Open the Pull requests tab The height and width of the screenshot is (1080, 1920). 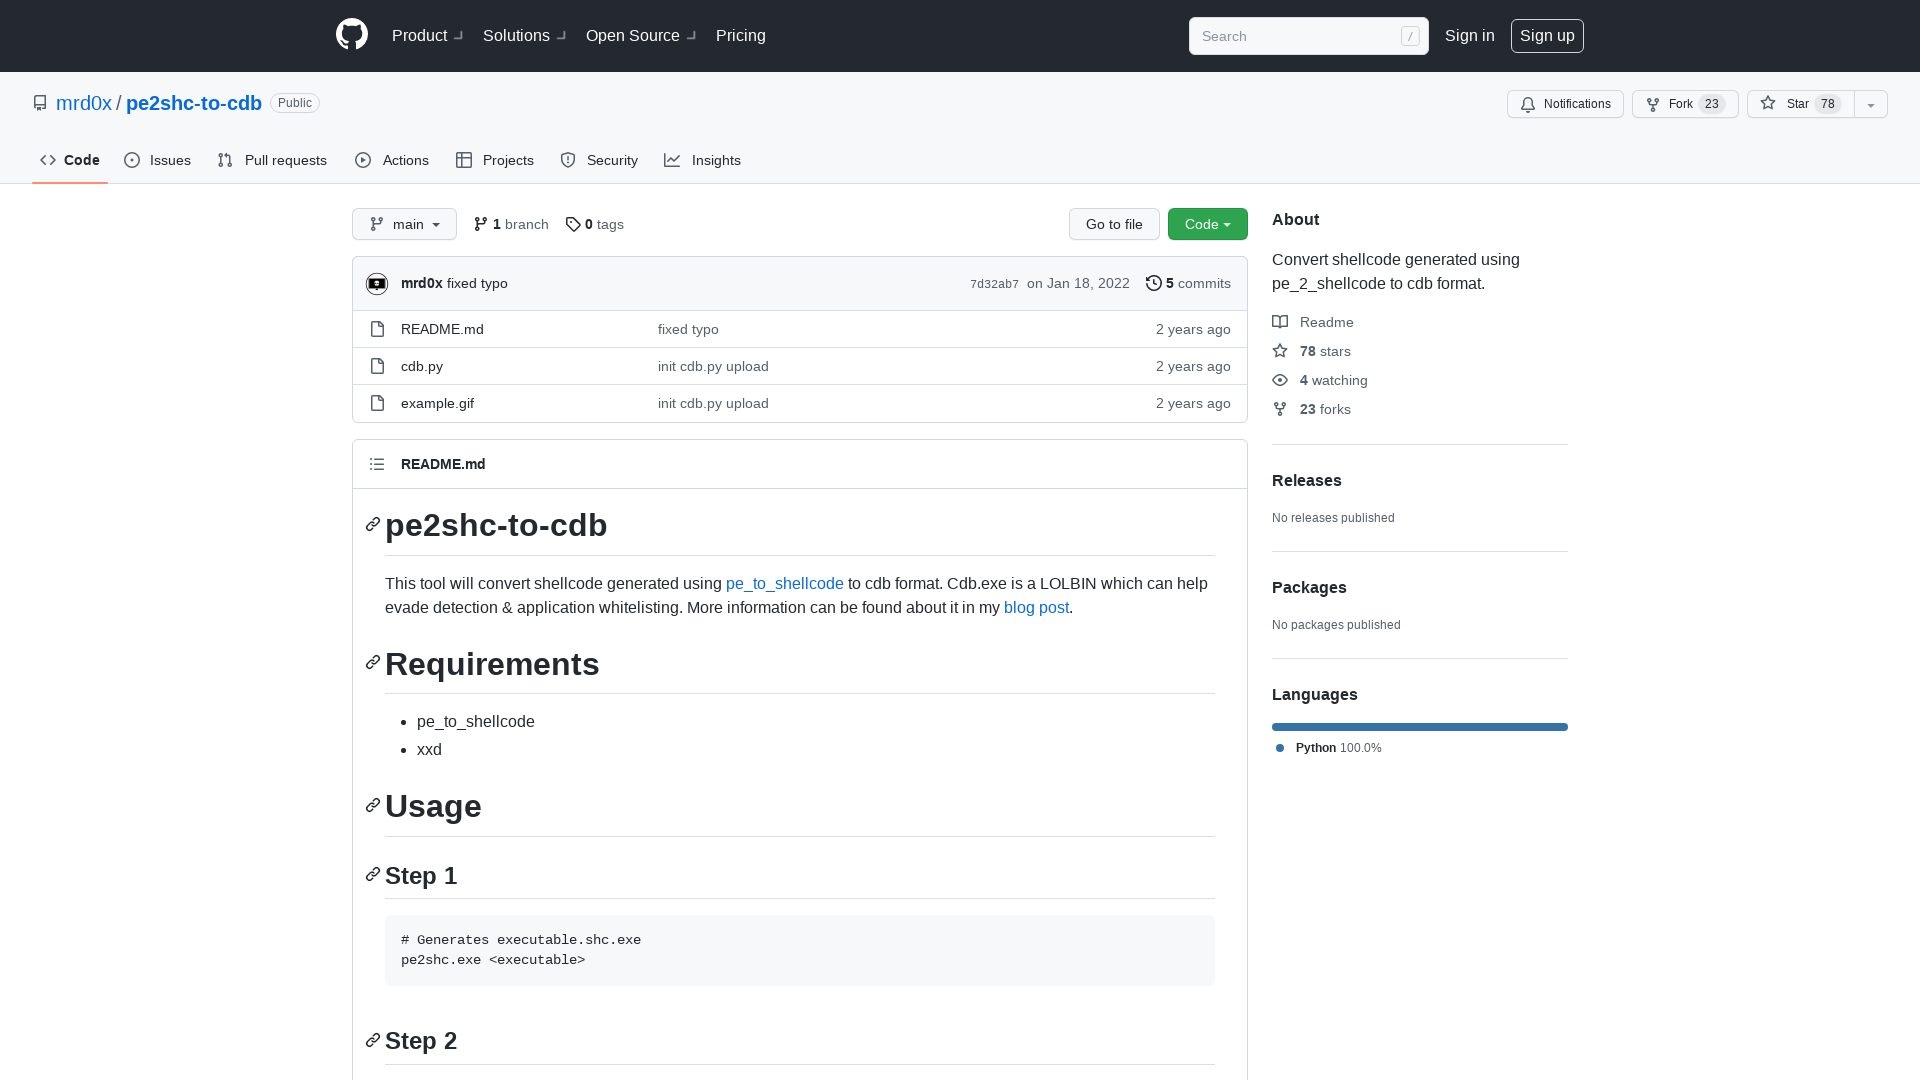[x=272, y=160]
